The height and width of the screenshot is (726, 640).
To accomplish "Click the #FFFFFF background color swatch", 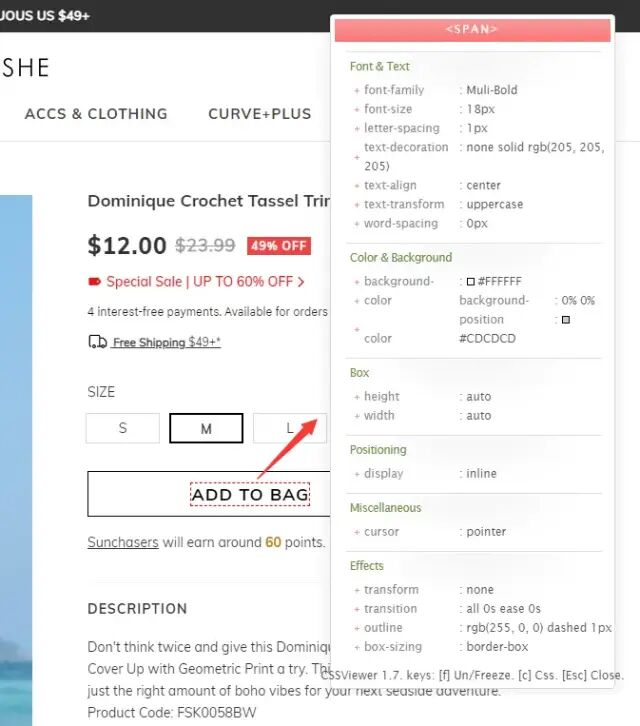I will (x=471, y=282).
